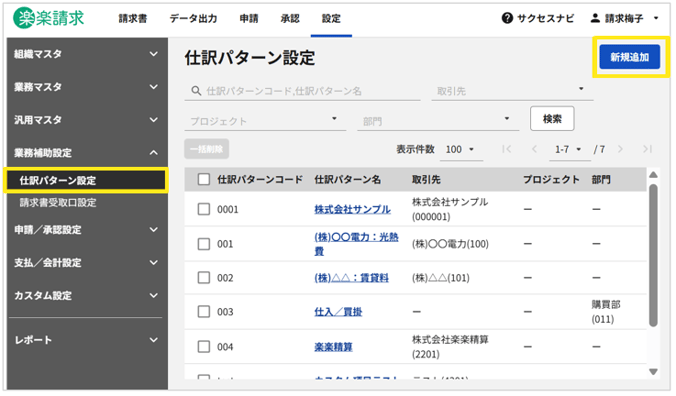676x396 pixels.
Task: Open the データ出力 top menu
Action: pyautogui.click(x=193, y=19)
